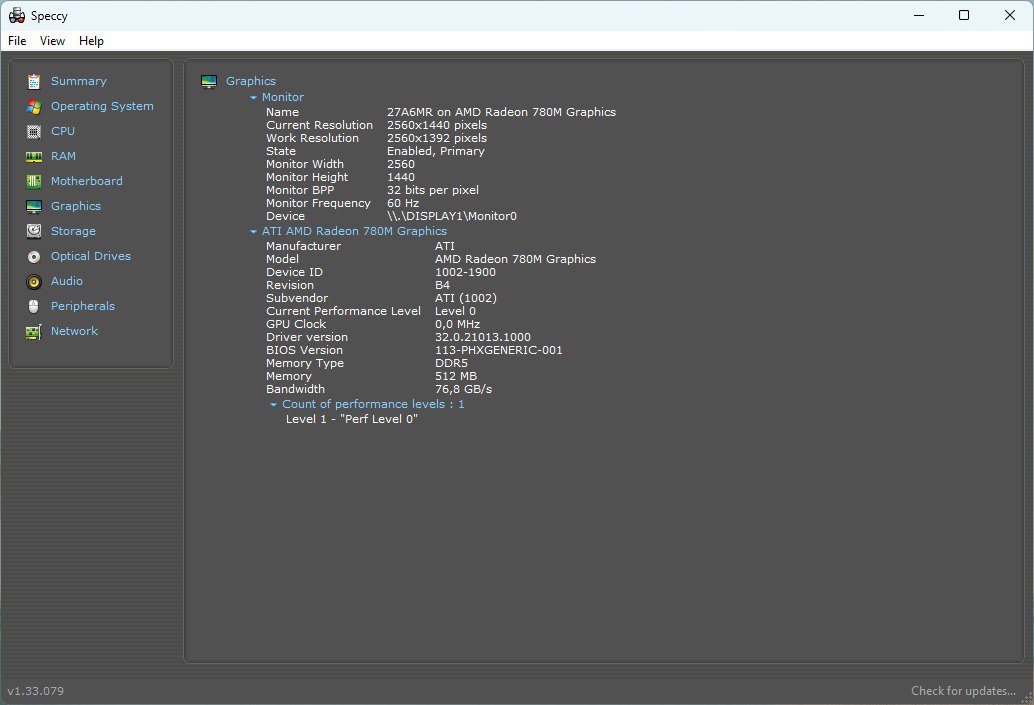
Task: Select the Optical Drives disc icon
Action: point(34,257)
